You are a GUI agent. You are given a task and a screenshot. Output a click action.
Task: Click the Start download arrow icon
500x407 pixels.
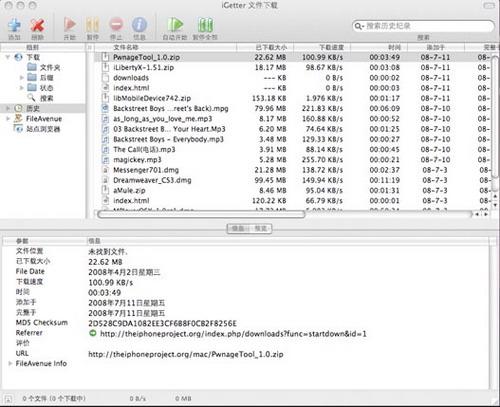pos(70,25)
